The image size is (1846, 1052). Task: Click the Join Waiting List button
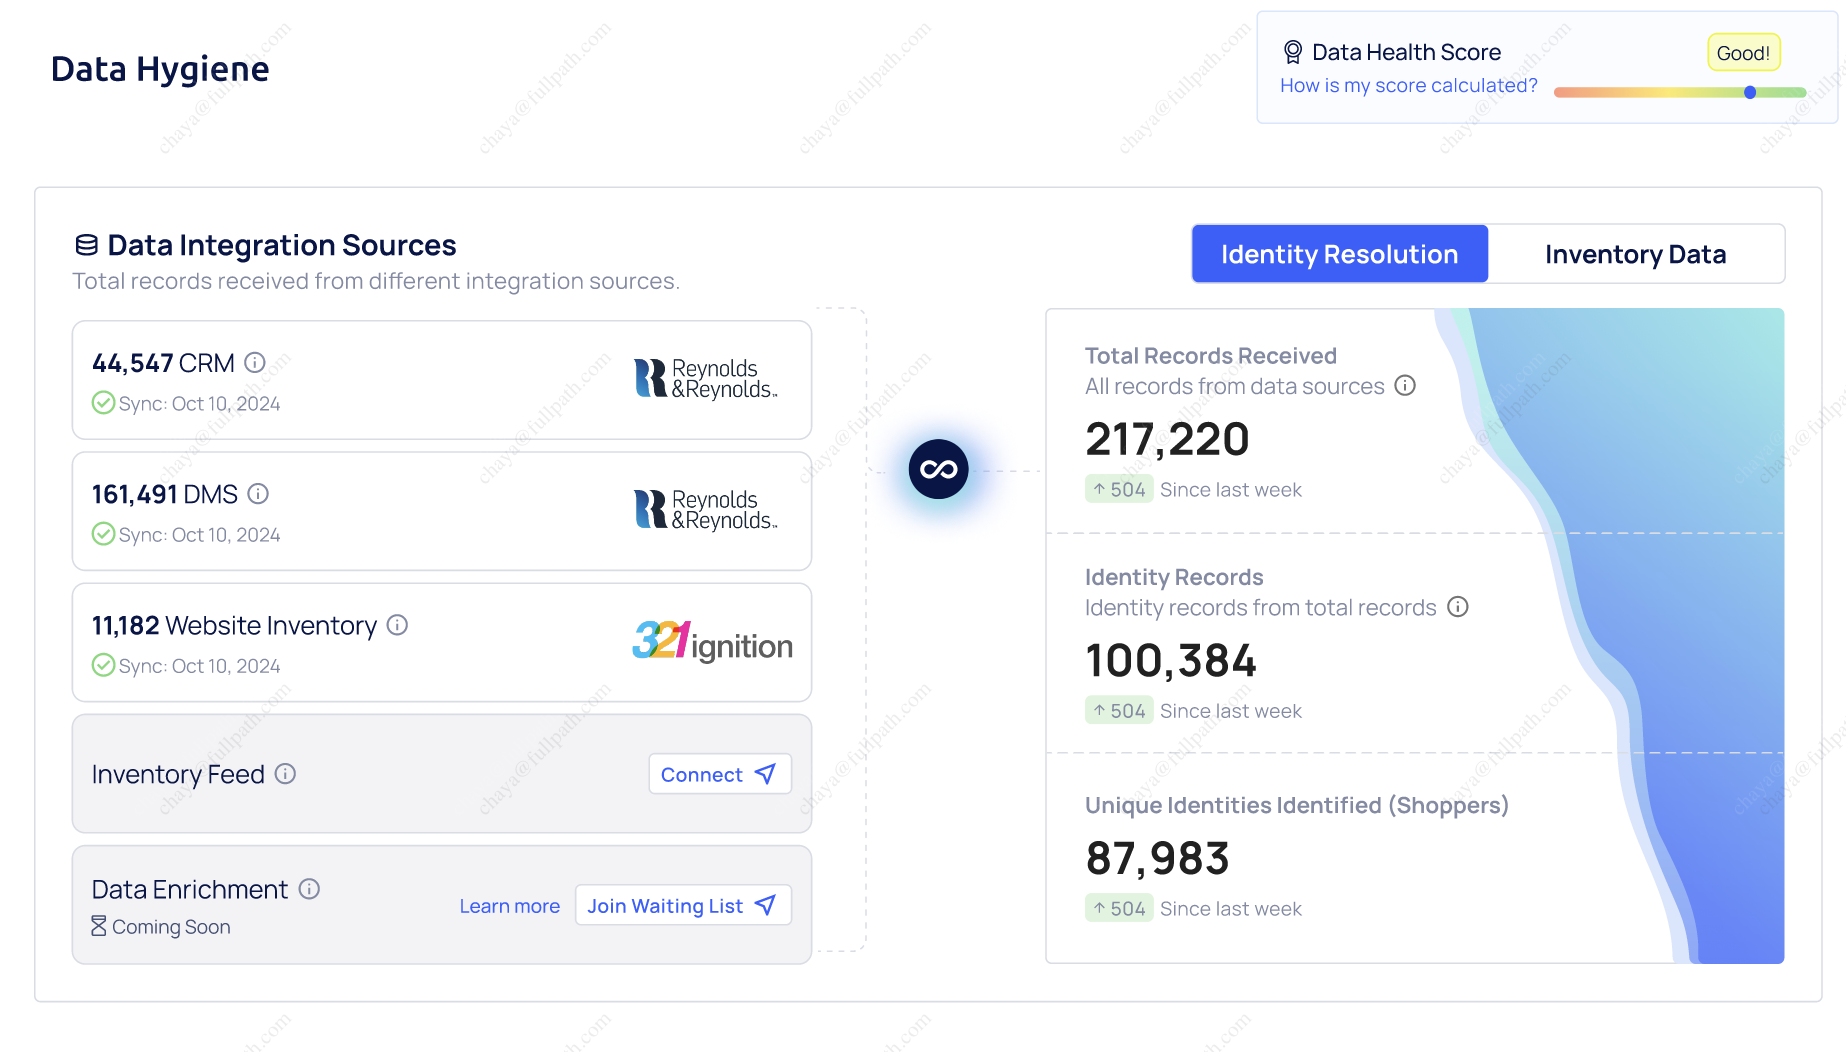pos(682,906)
